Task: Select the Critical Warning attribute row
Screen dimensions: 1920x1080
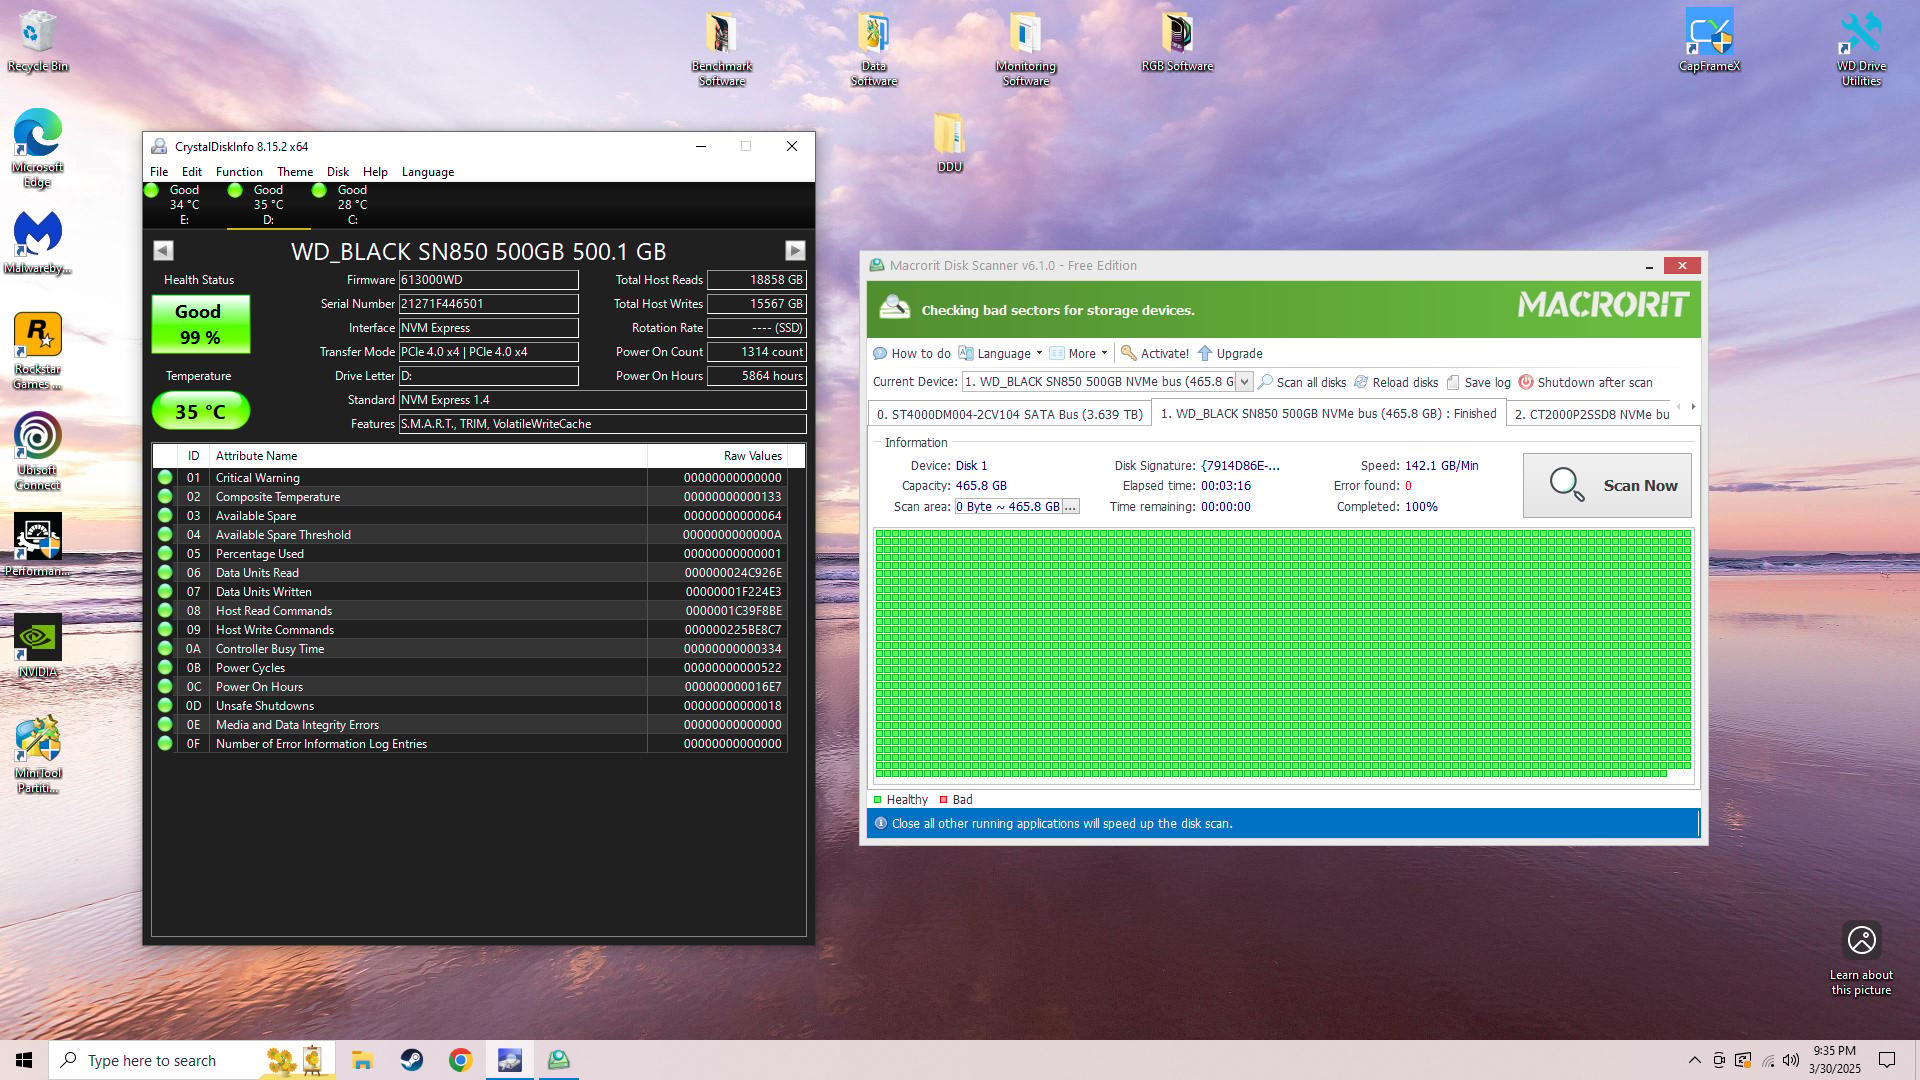Action: click(470, 478)
